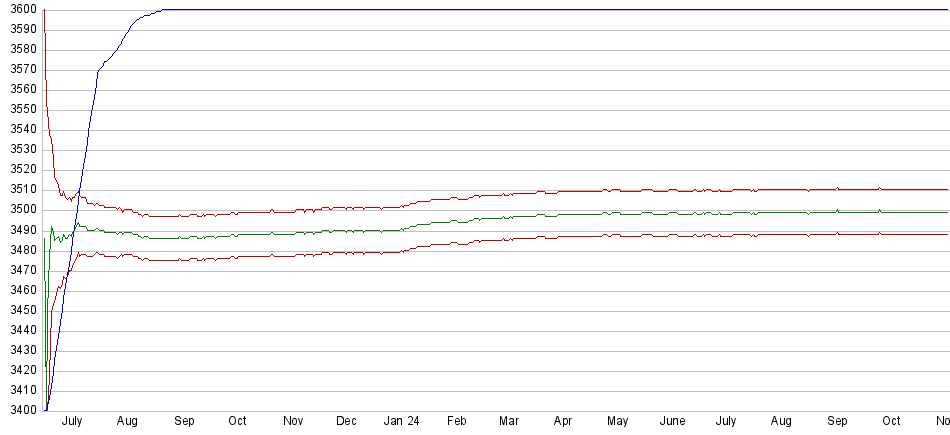950x435 pixels.
Task: Click the Feb label on the time axis
Action: (457, 422)
